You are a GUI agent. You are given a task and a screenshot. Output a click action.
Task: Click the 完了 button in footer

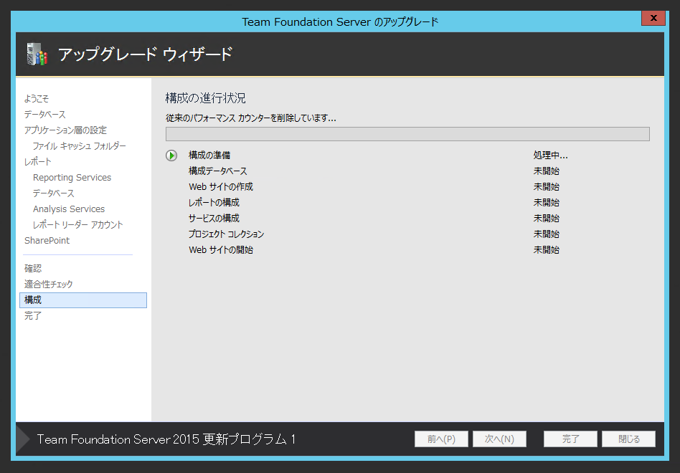coord(570,439)
